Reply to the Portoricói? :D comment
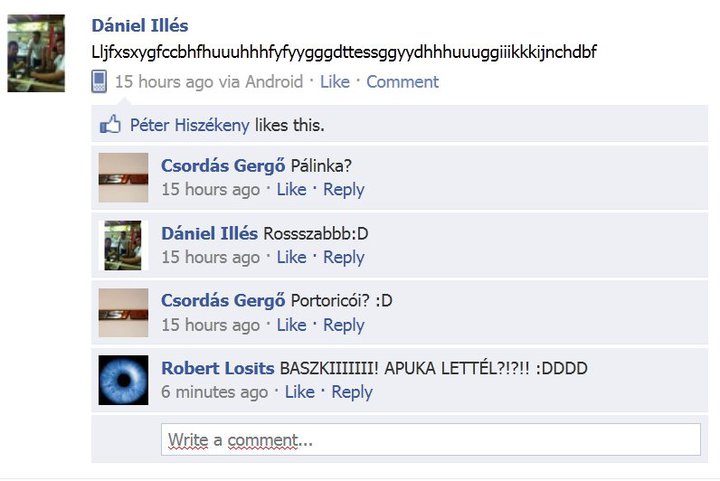Screen dimensions: 720x481 pos(343,325)
